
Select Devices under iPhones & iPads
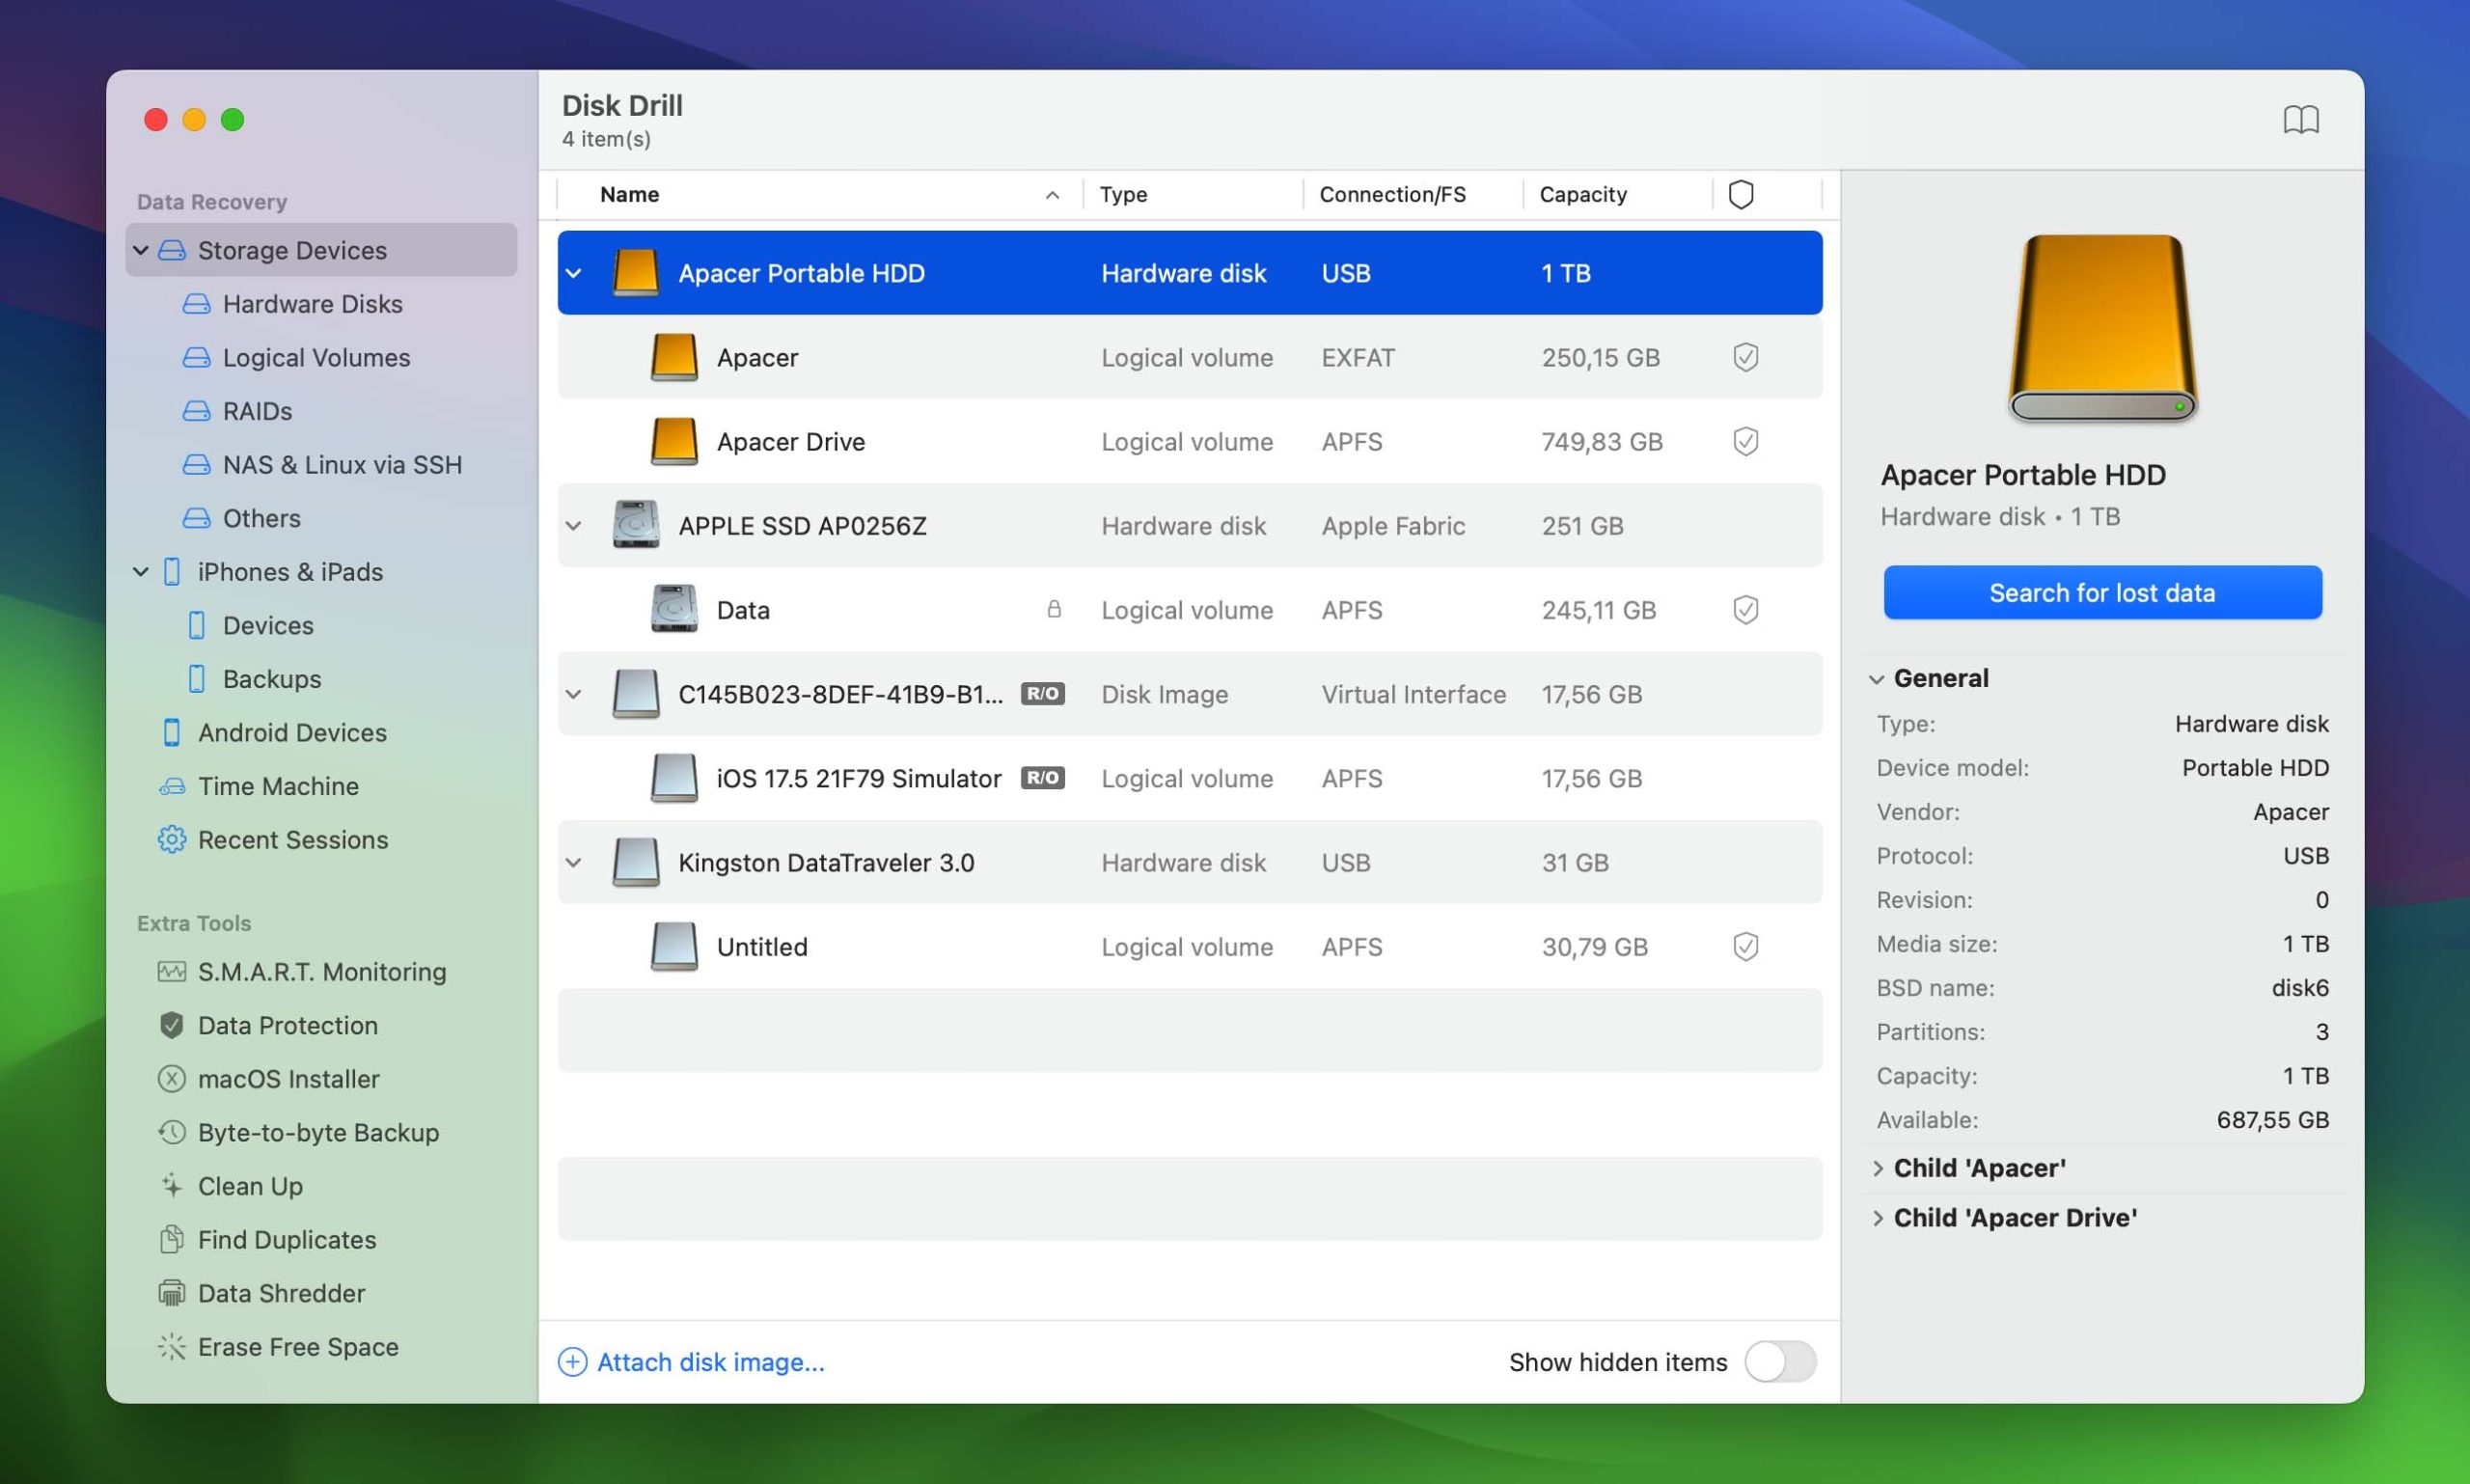[x=268, y=625]
